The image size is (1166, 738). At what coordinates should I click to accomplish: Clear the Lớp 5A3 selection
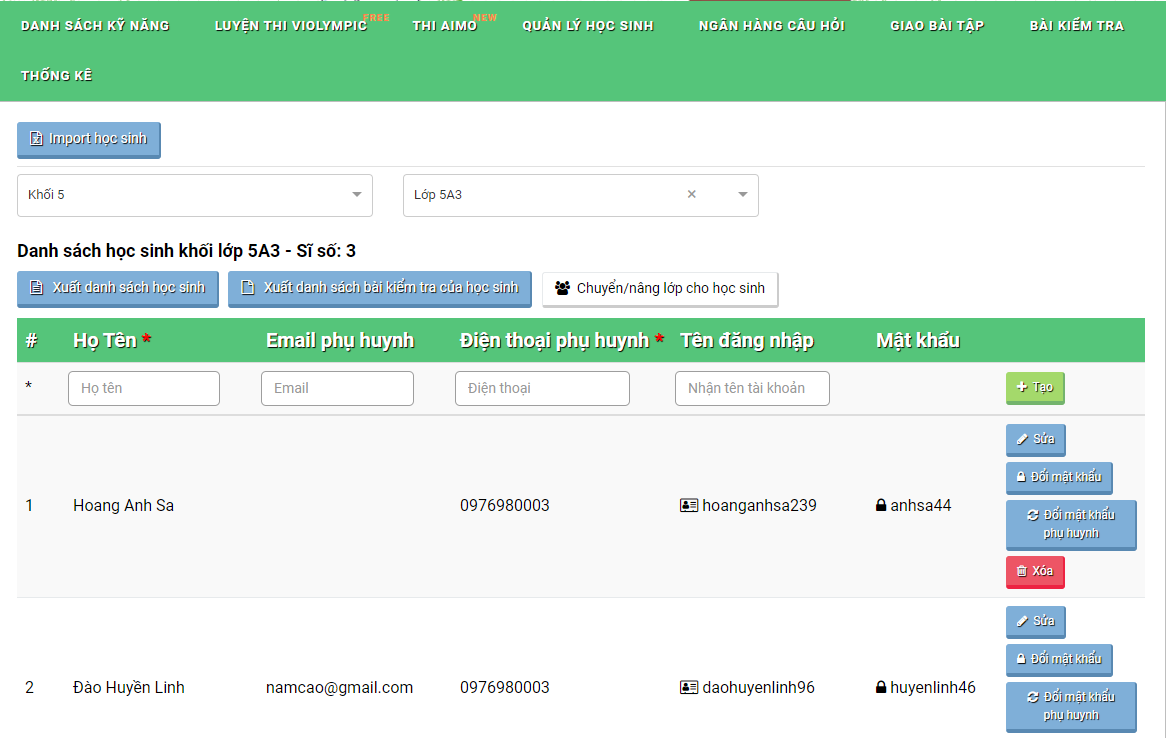click(x=691, y=195)
